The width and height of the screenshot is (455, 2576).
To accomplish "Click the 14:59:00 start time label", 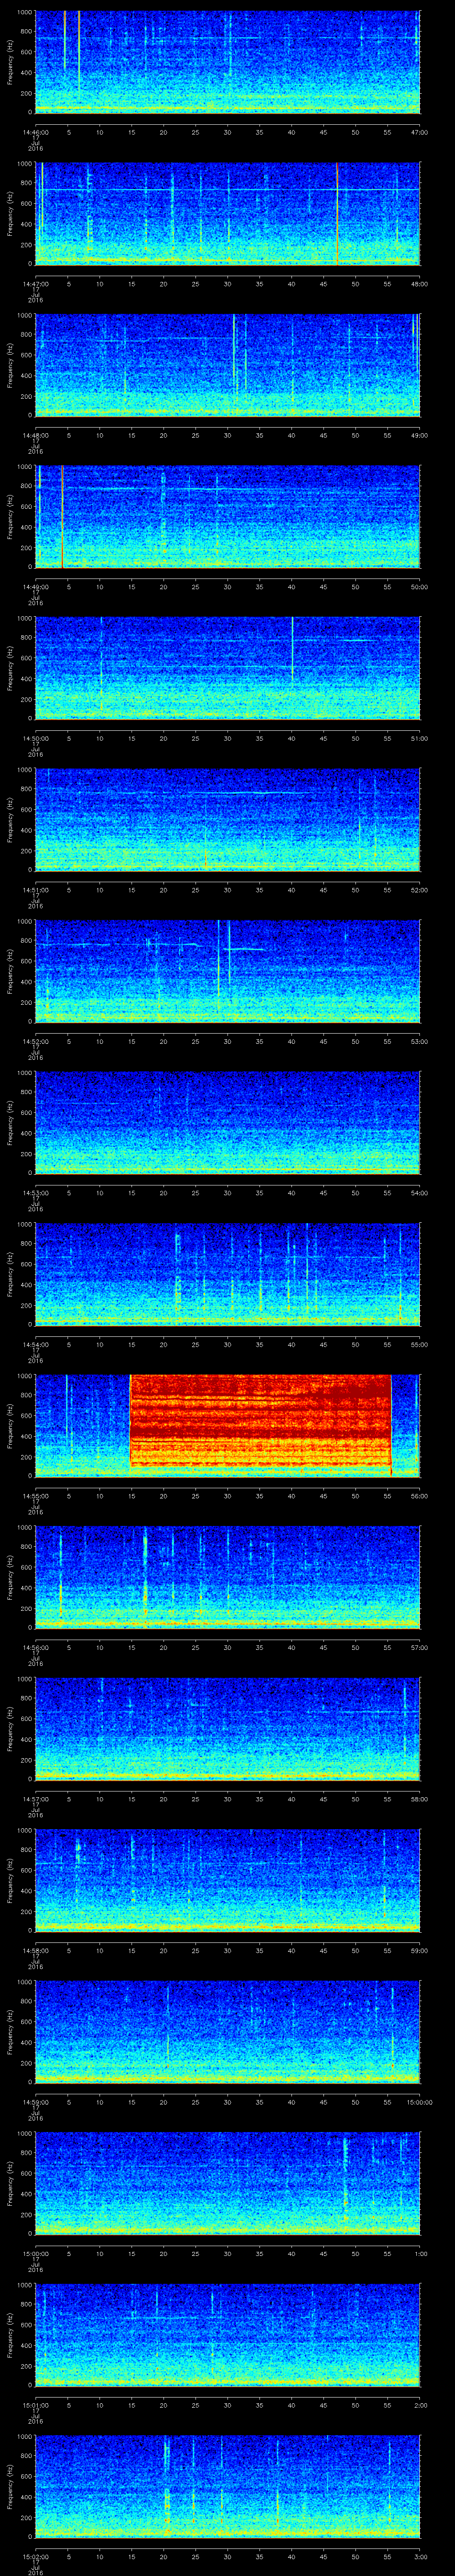I will [x=36, y=2102].
